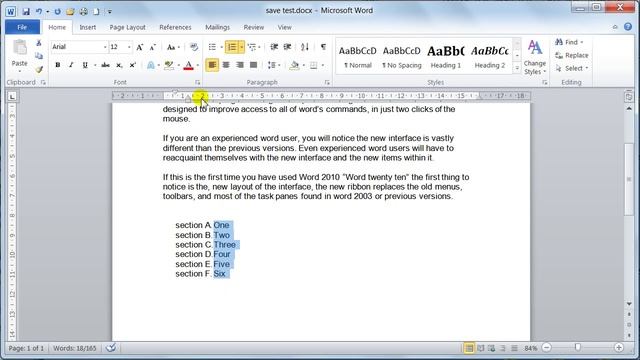Click the Replace button
Image resolution: width=640 pixels, height=360 pixels.
pos(572,55)
